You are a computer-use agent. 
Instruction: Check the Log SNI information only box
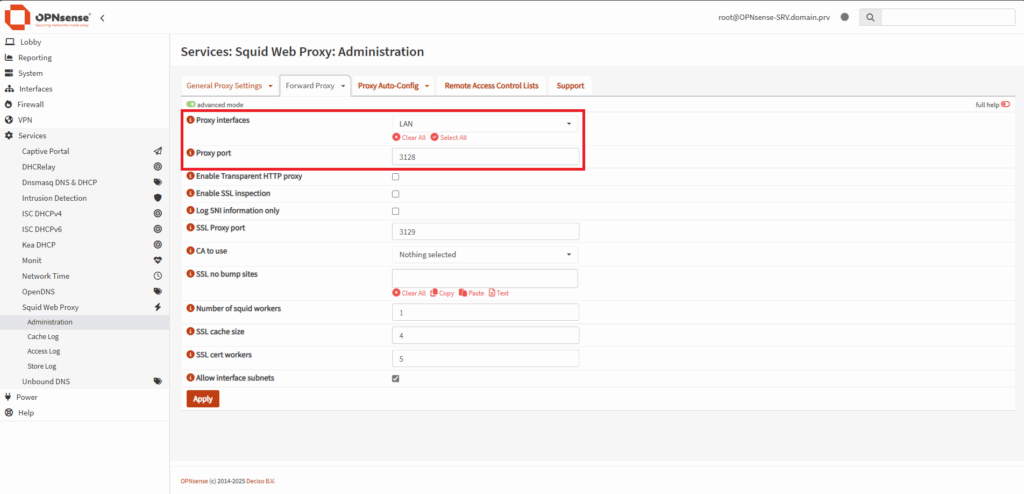(395, 211)
